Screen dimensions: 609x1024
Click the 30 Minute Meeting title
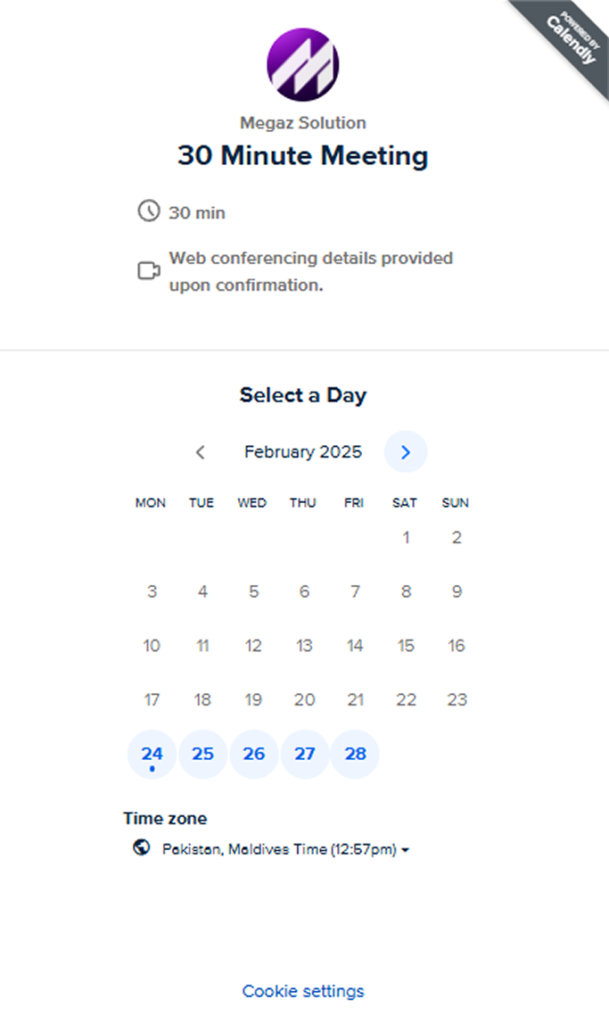pyautogui.click(x=303, y=156)
